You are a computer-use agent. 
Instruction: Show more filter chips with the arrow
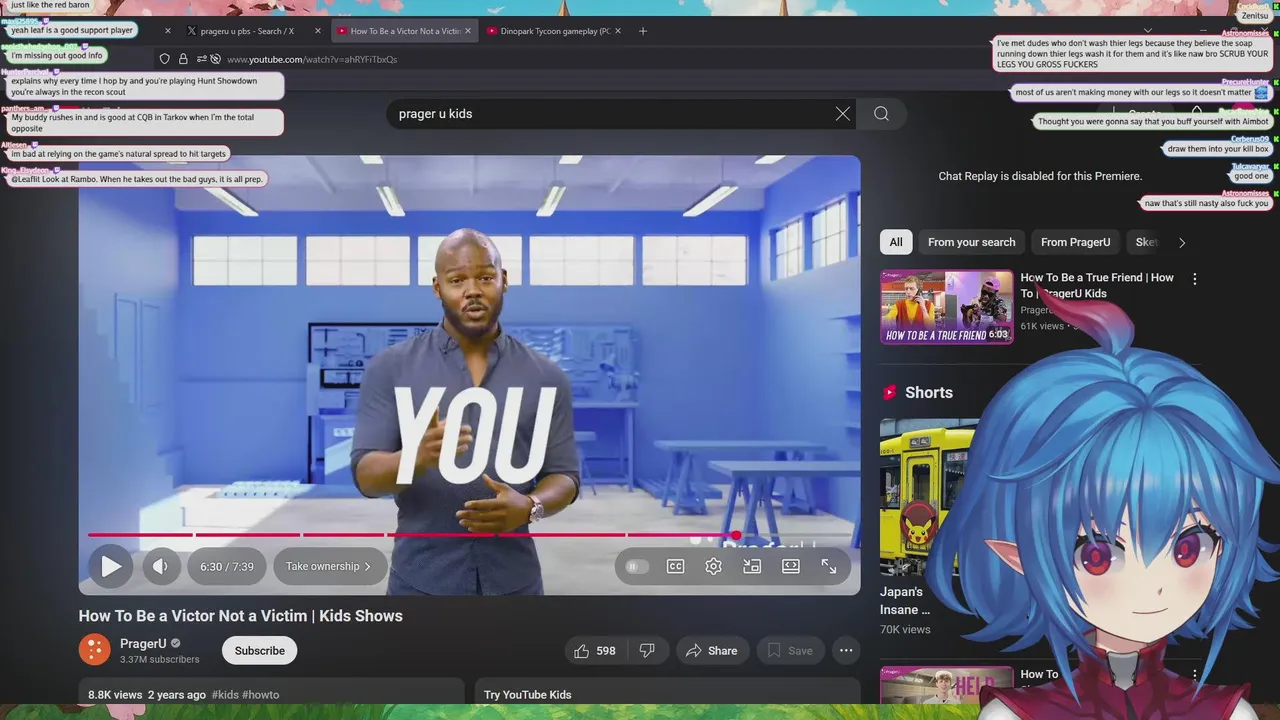(x=1182, y=242)
